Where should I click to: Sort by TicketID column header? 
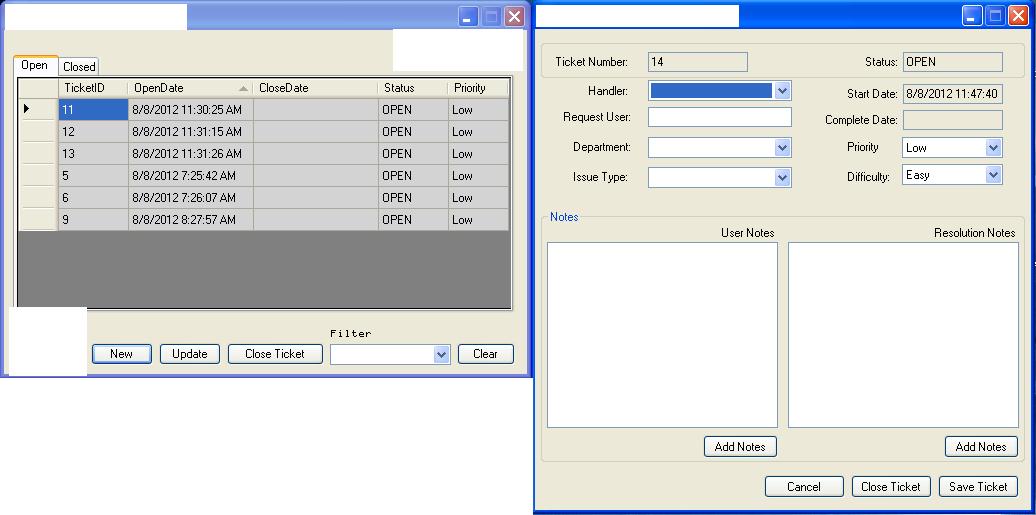tap(93, 88)
